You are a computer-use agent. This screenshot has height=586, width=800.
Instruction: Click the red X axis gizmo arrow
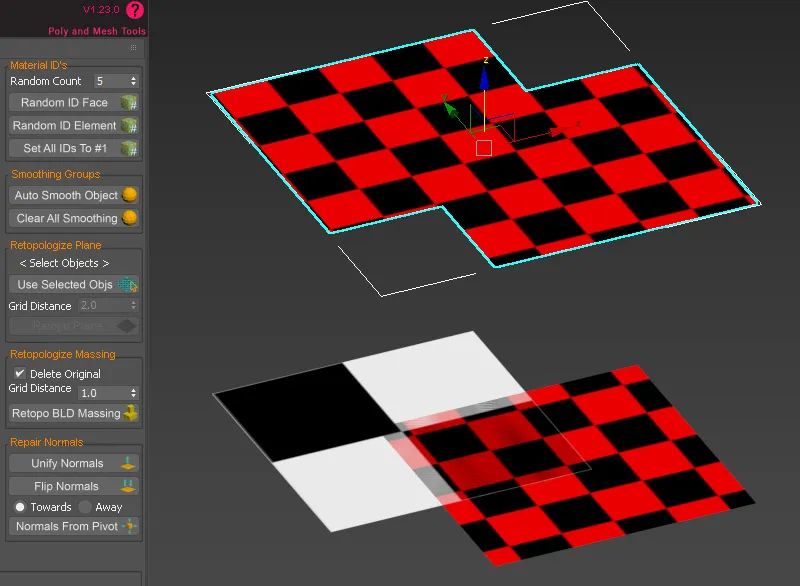pyautogui.click(x=558, y=132)
